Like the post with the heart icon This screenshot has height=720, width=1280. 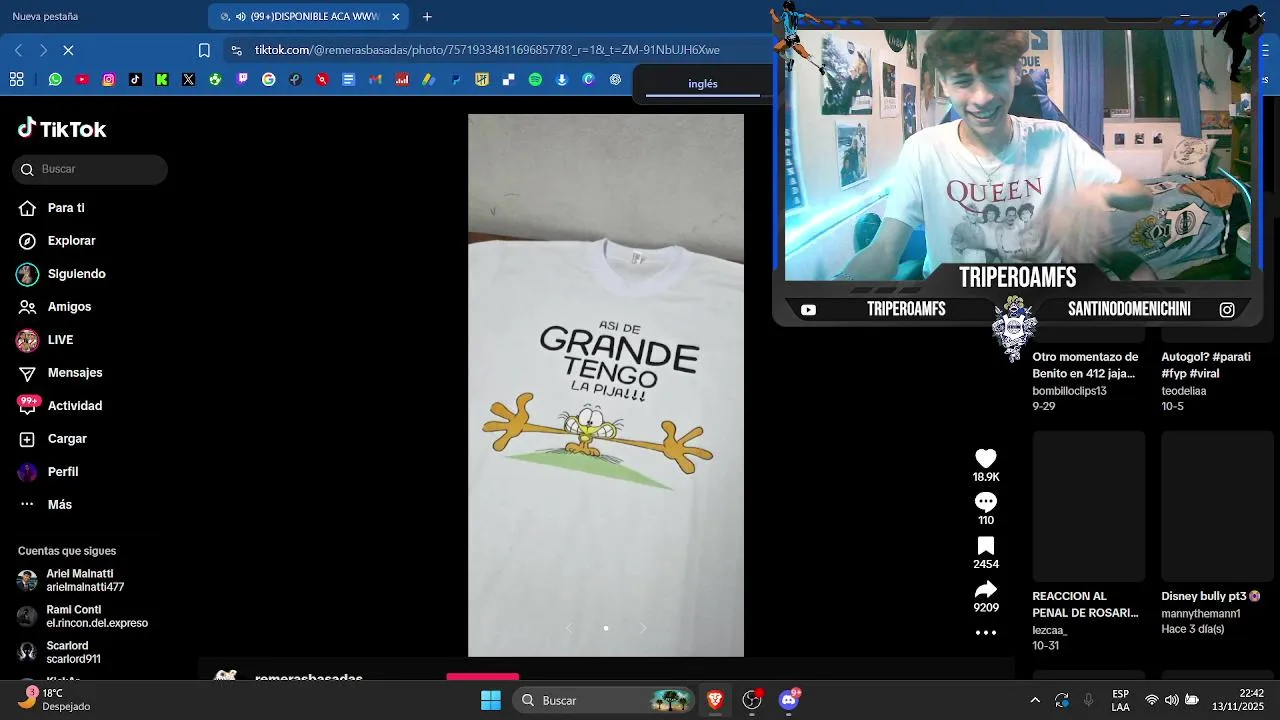tap(986, 458)
